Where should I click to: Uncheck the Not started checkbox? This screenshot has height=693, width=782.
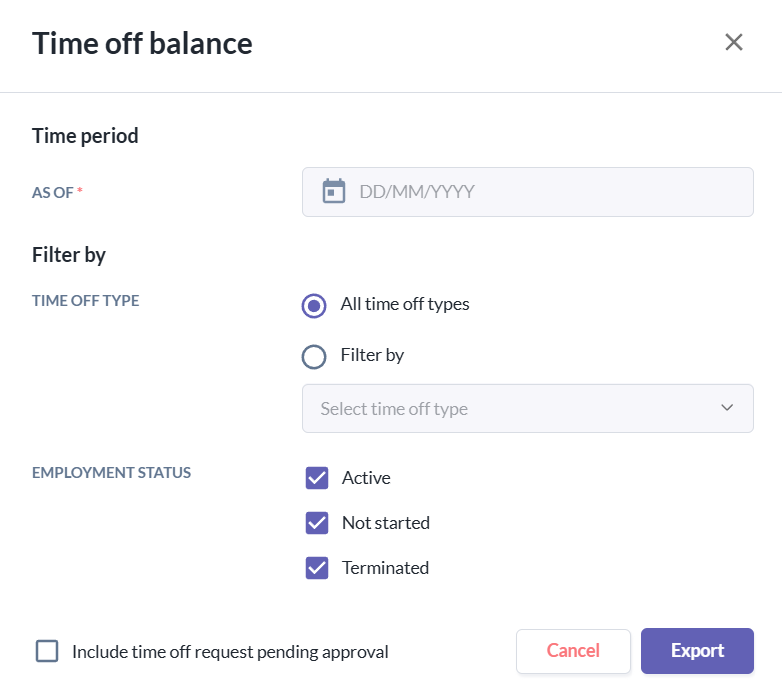point(317,523)
